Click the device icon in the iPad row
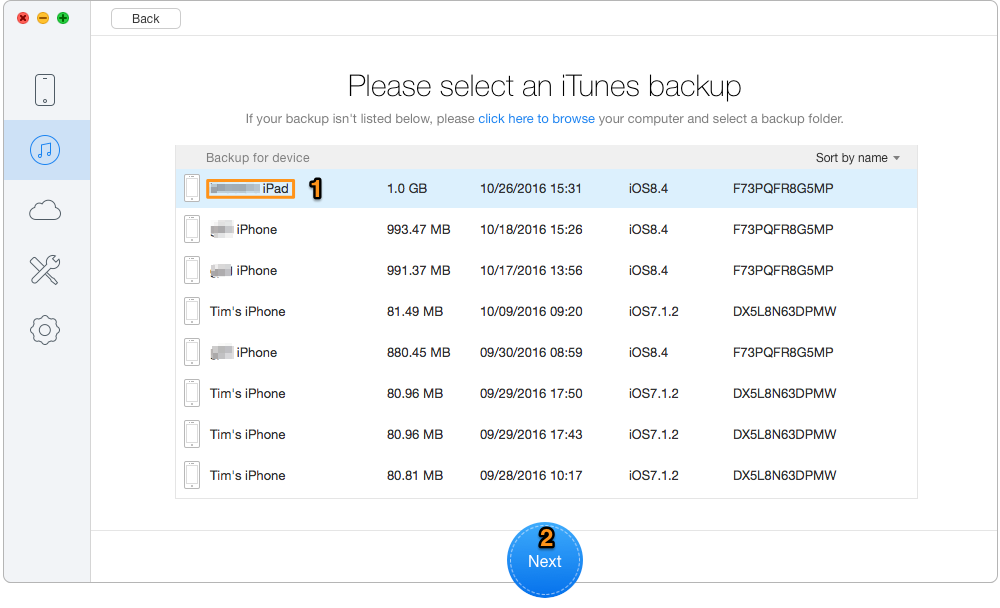The width and height of the screenshot is (1000, 608). click(192, 188)
